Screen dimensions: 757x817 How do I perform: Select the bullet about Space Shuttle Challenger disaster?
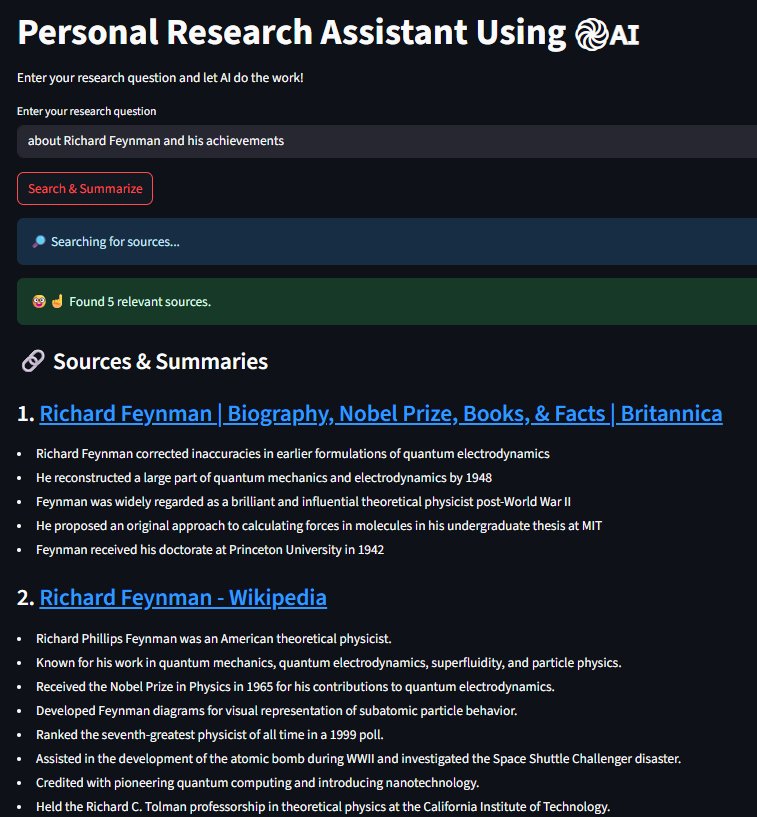pyautogui.click(x=358, y=759)
